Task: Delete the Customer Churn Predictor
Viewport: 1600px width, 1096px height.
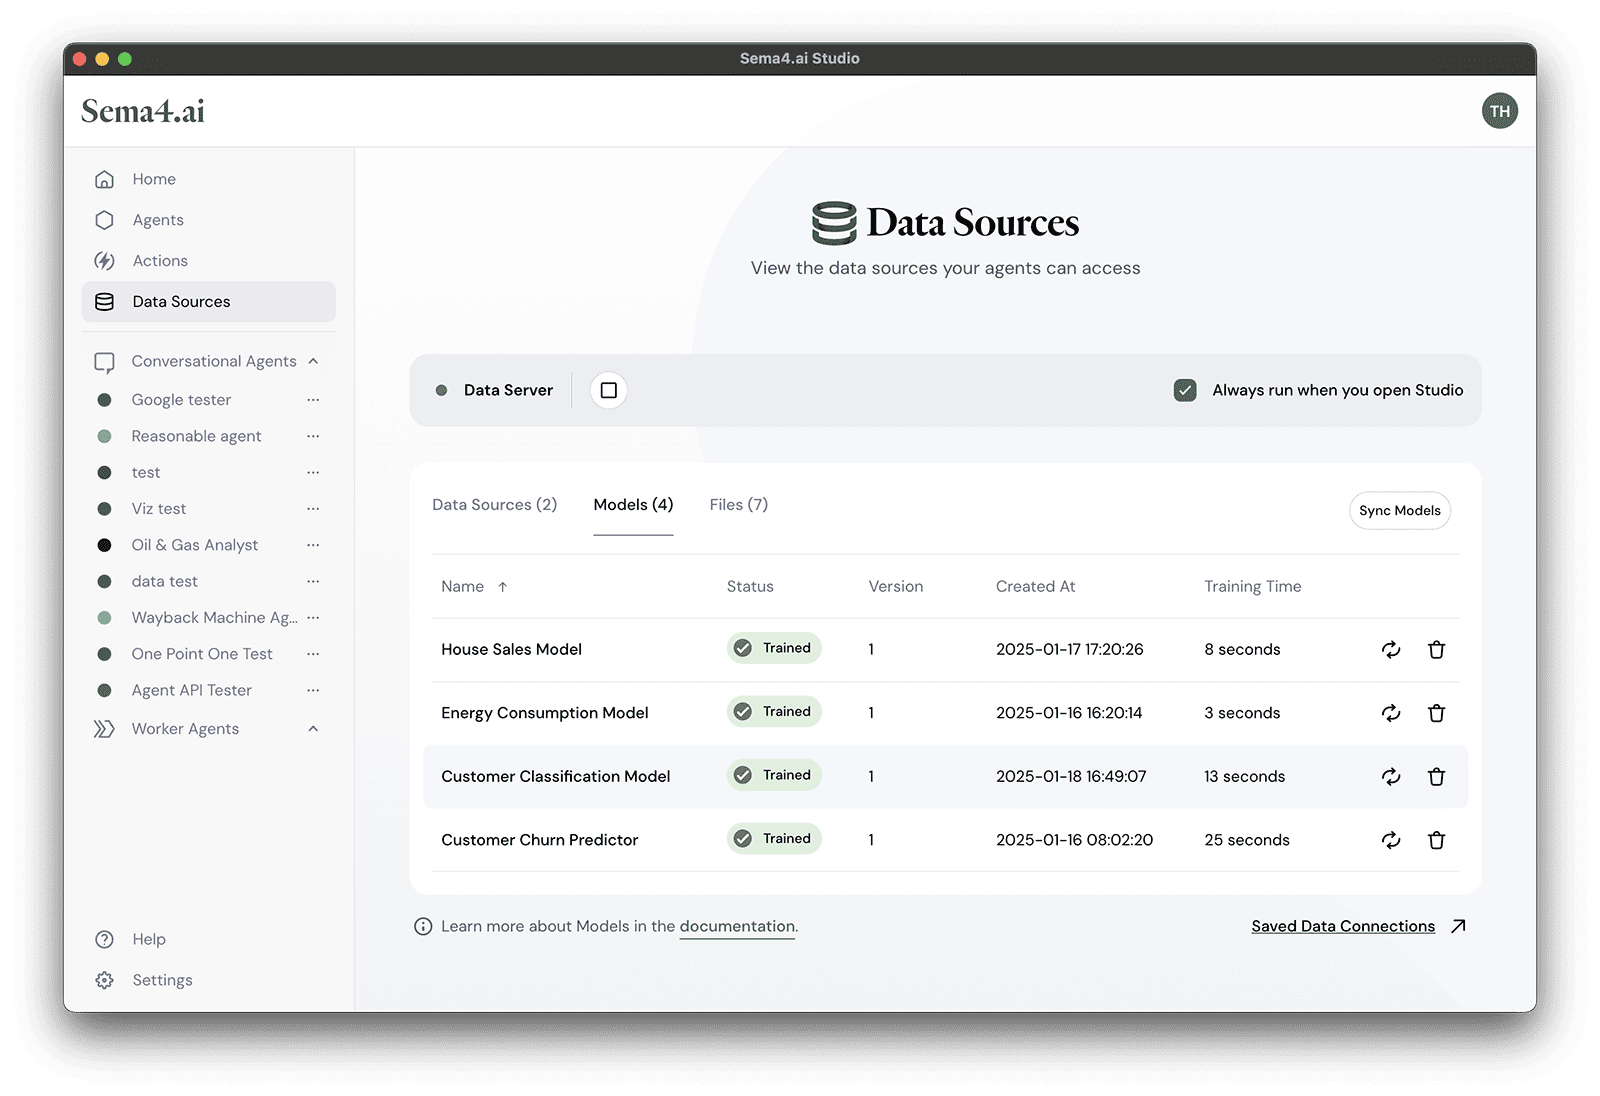Action: click(1436, 840)
